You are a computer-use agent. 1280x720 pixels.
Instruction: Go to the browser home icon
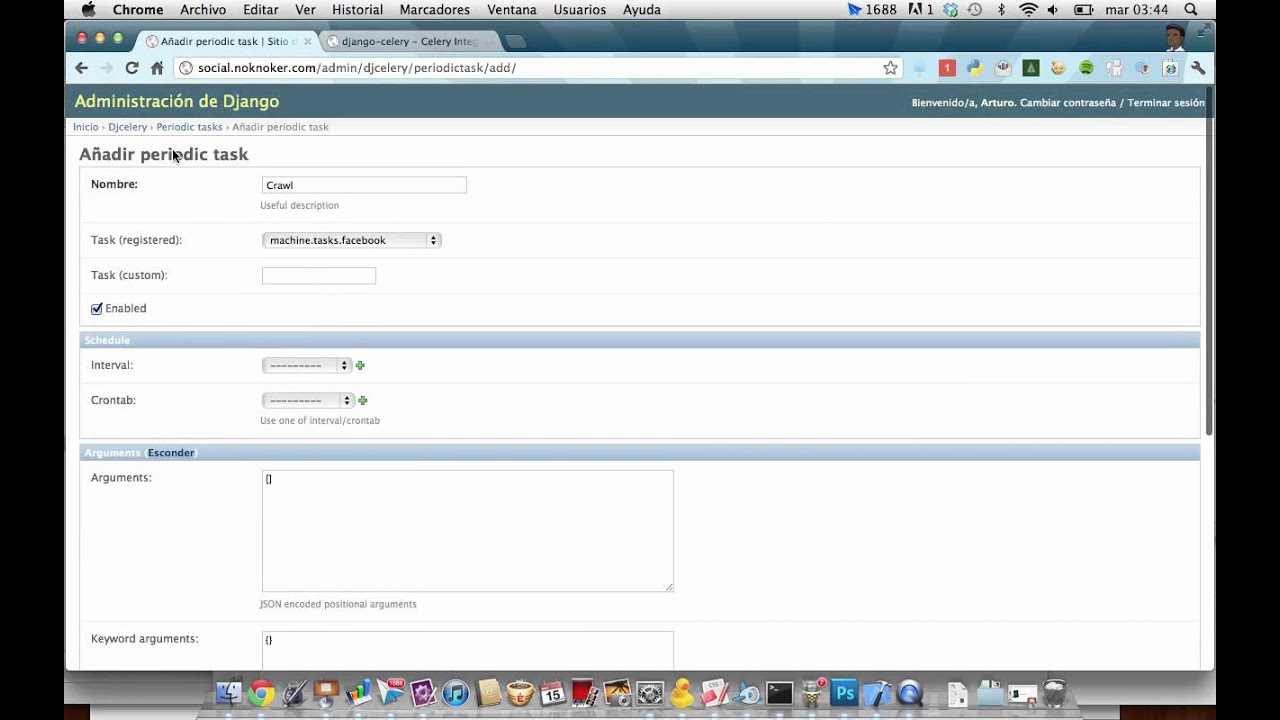click(x=157, y=68)
